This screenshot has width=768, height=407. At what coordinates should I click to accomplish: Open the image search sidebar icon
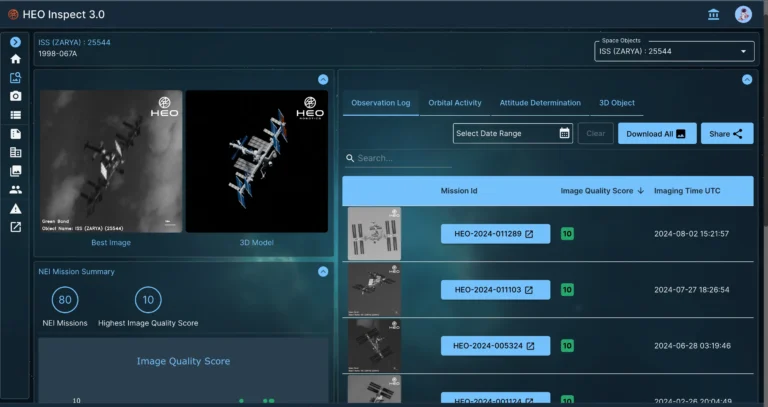click(x=15, y=78)
